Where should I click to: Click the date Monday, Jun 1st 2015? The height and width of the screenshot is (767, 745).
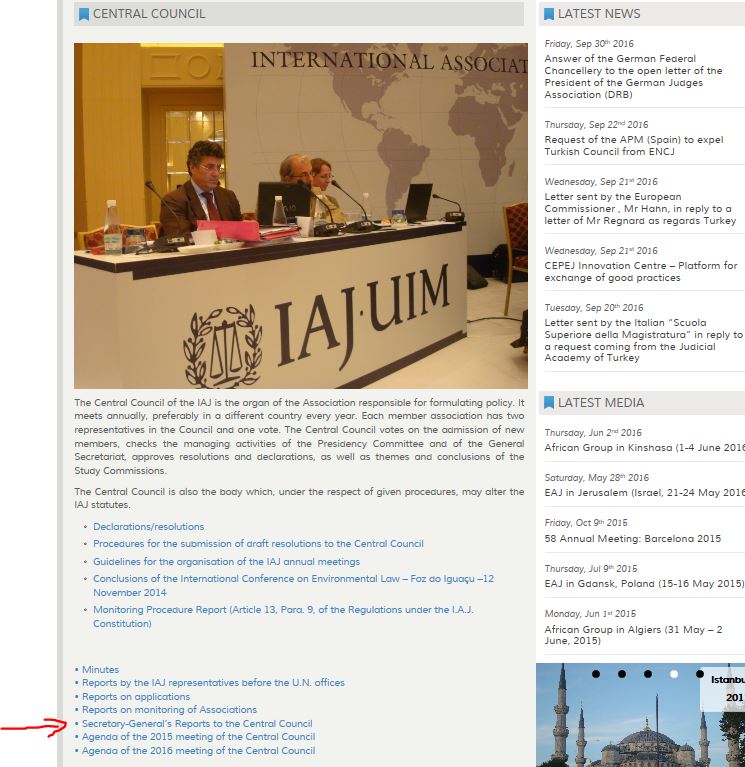point(590,614)
